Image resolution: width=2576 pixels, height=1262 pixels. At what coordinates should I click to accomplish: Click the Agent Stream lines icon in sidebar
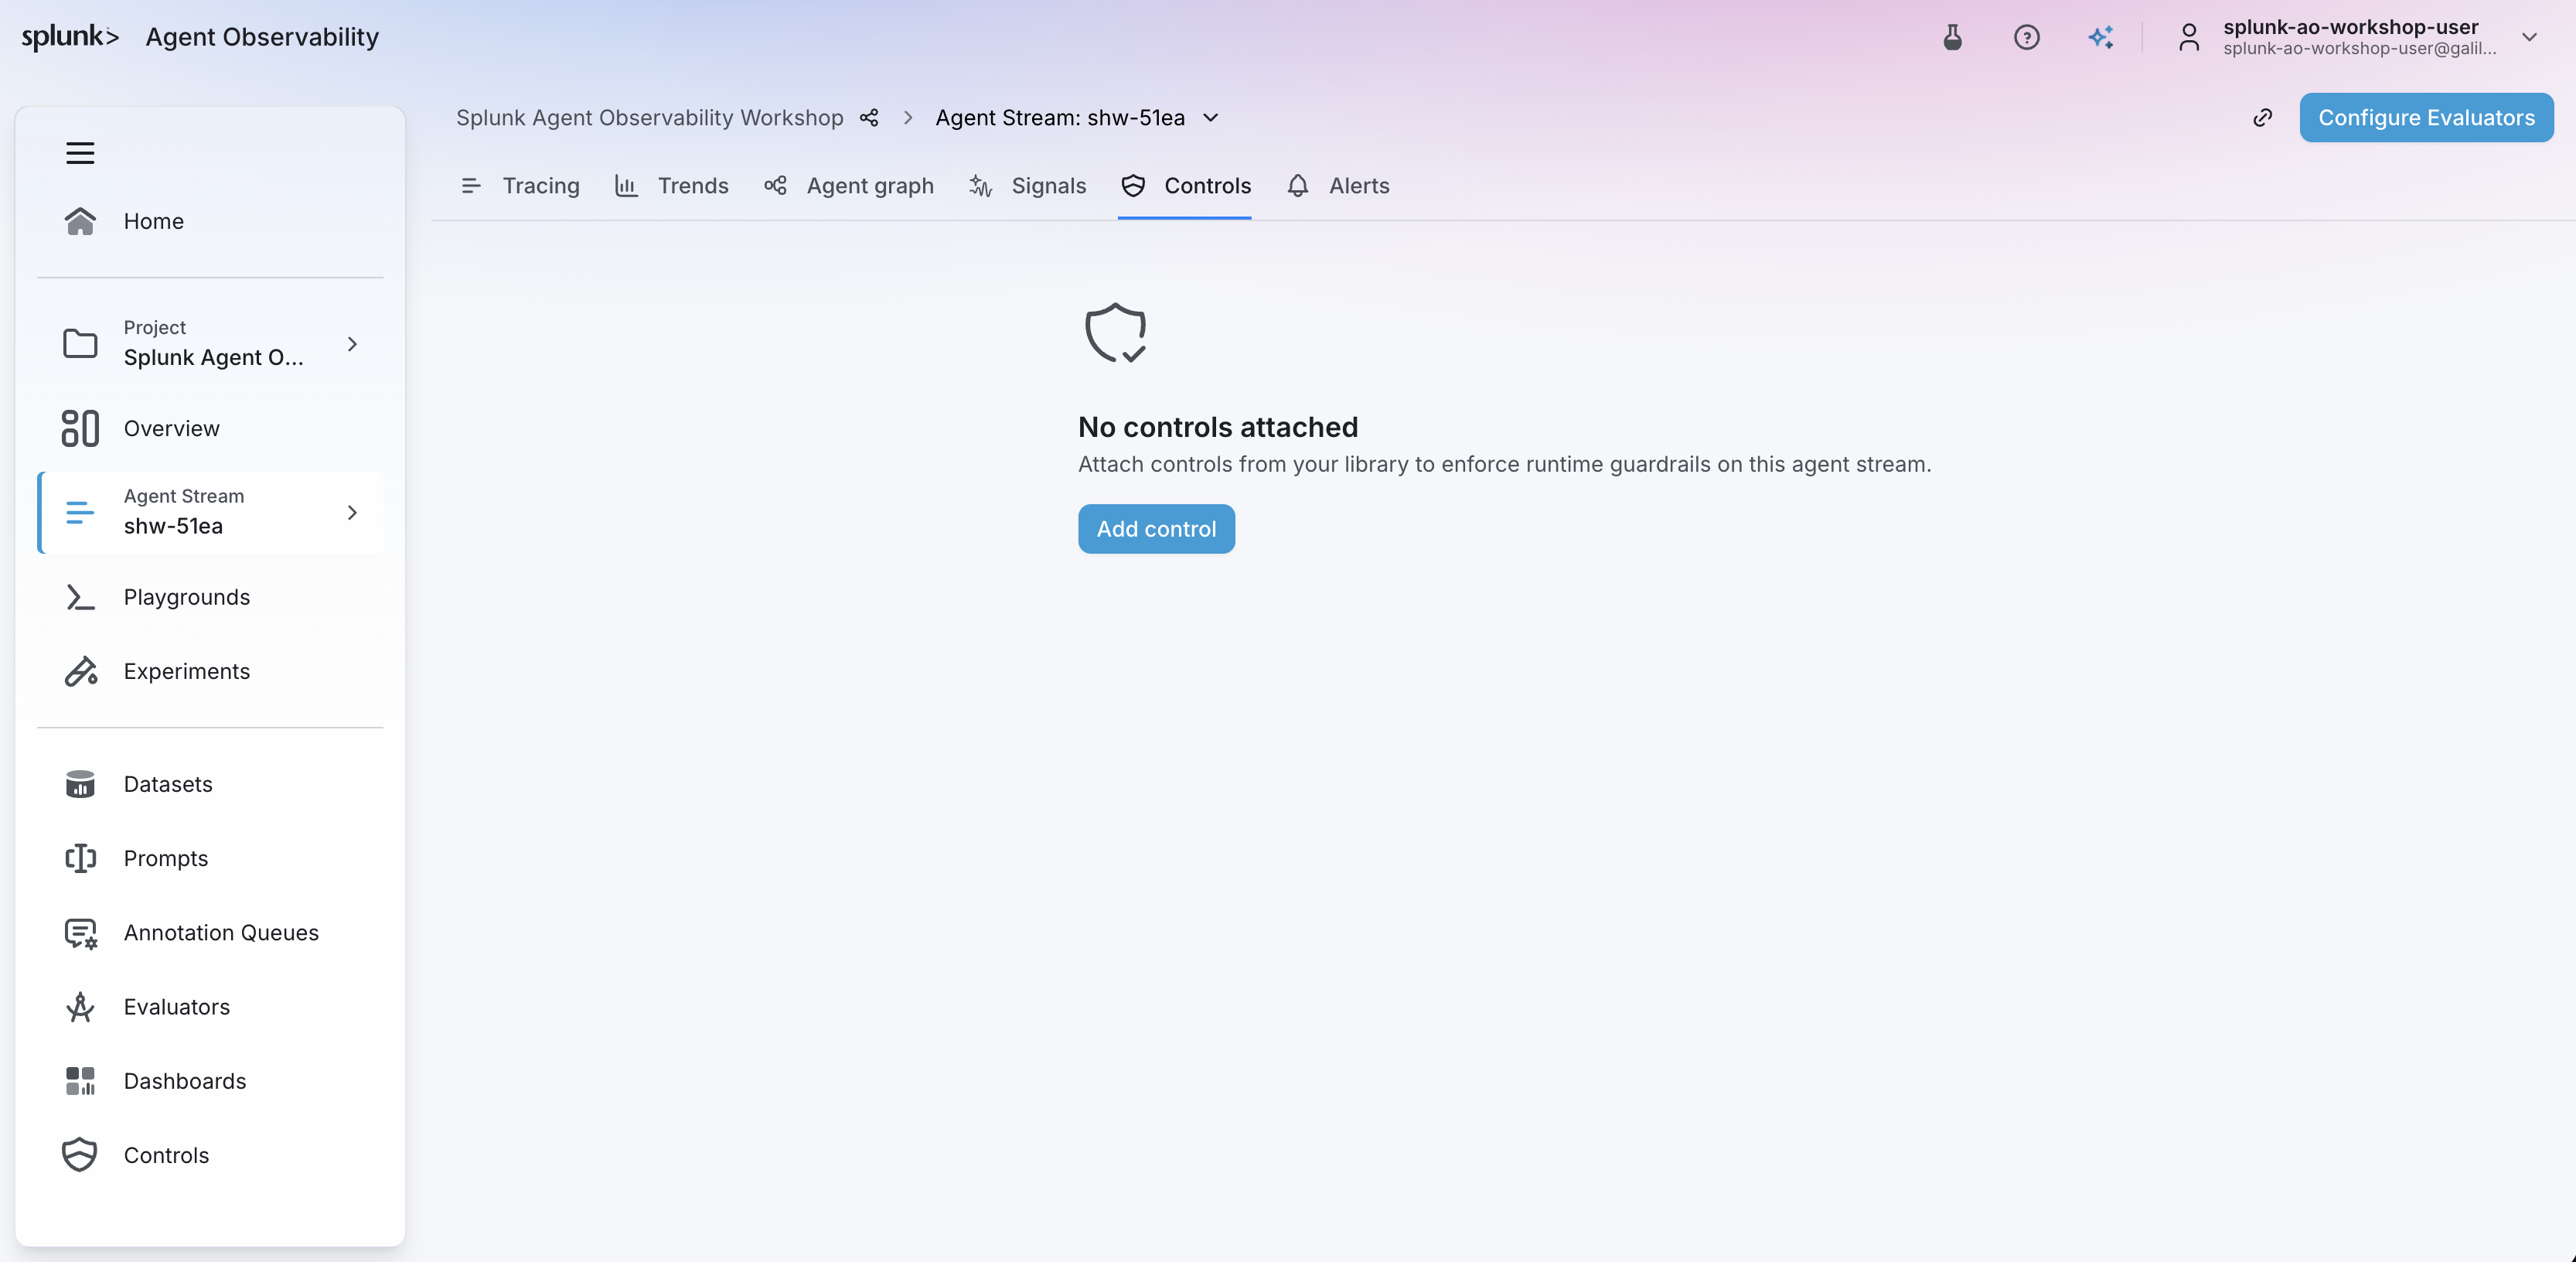[80, 512]
